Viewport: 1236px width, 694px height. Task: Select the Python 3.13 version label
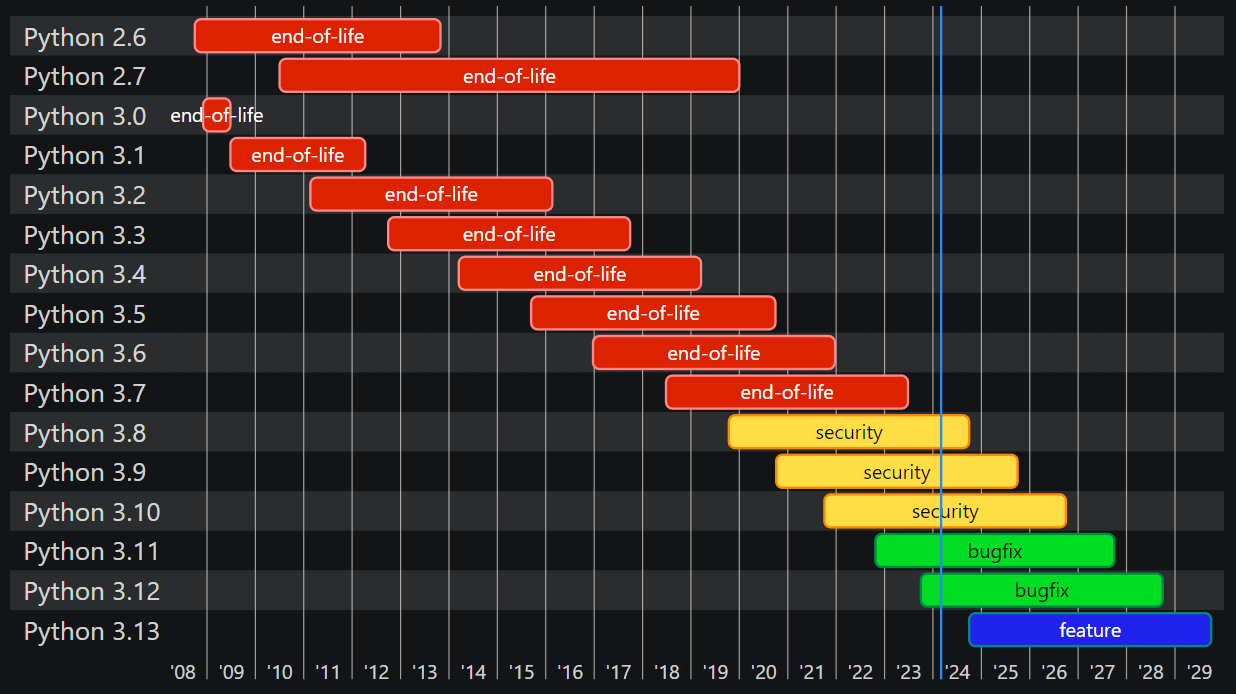click(x=92, y=631)
